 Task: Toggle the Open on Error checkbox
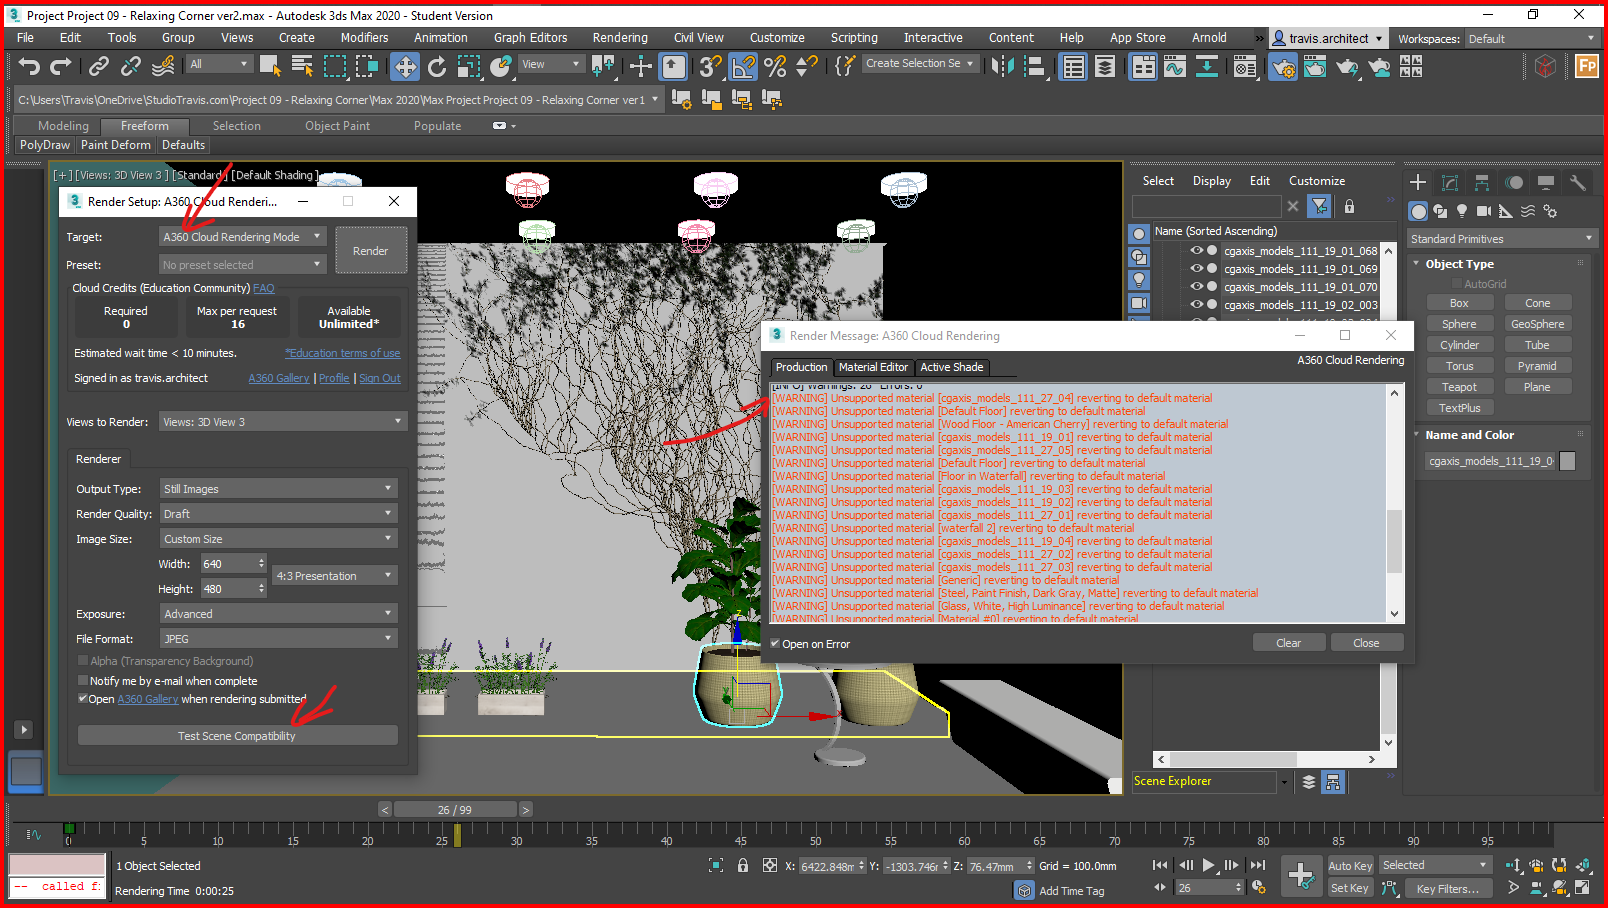tap(774, 644)
